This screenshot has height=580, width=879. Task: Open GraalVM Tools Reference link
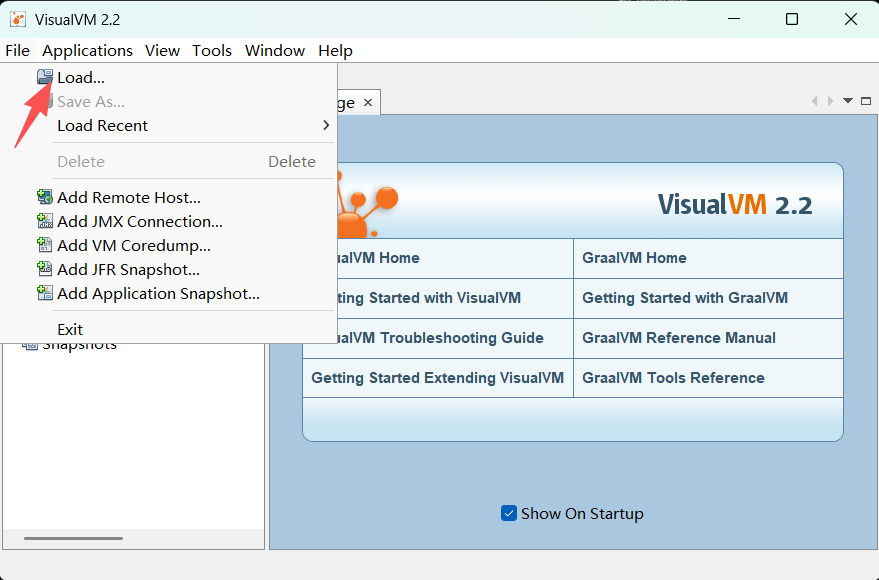[x=673, y=378]
